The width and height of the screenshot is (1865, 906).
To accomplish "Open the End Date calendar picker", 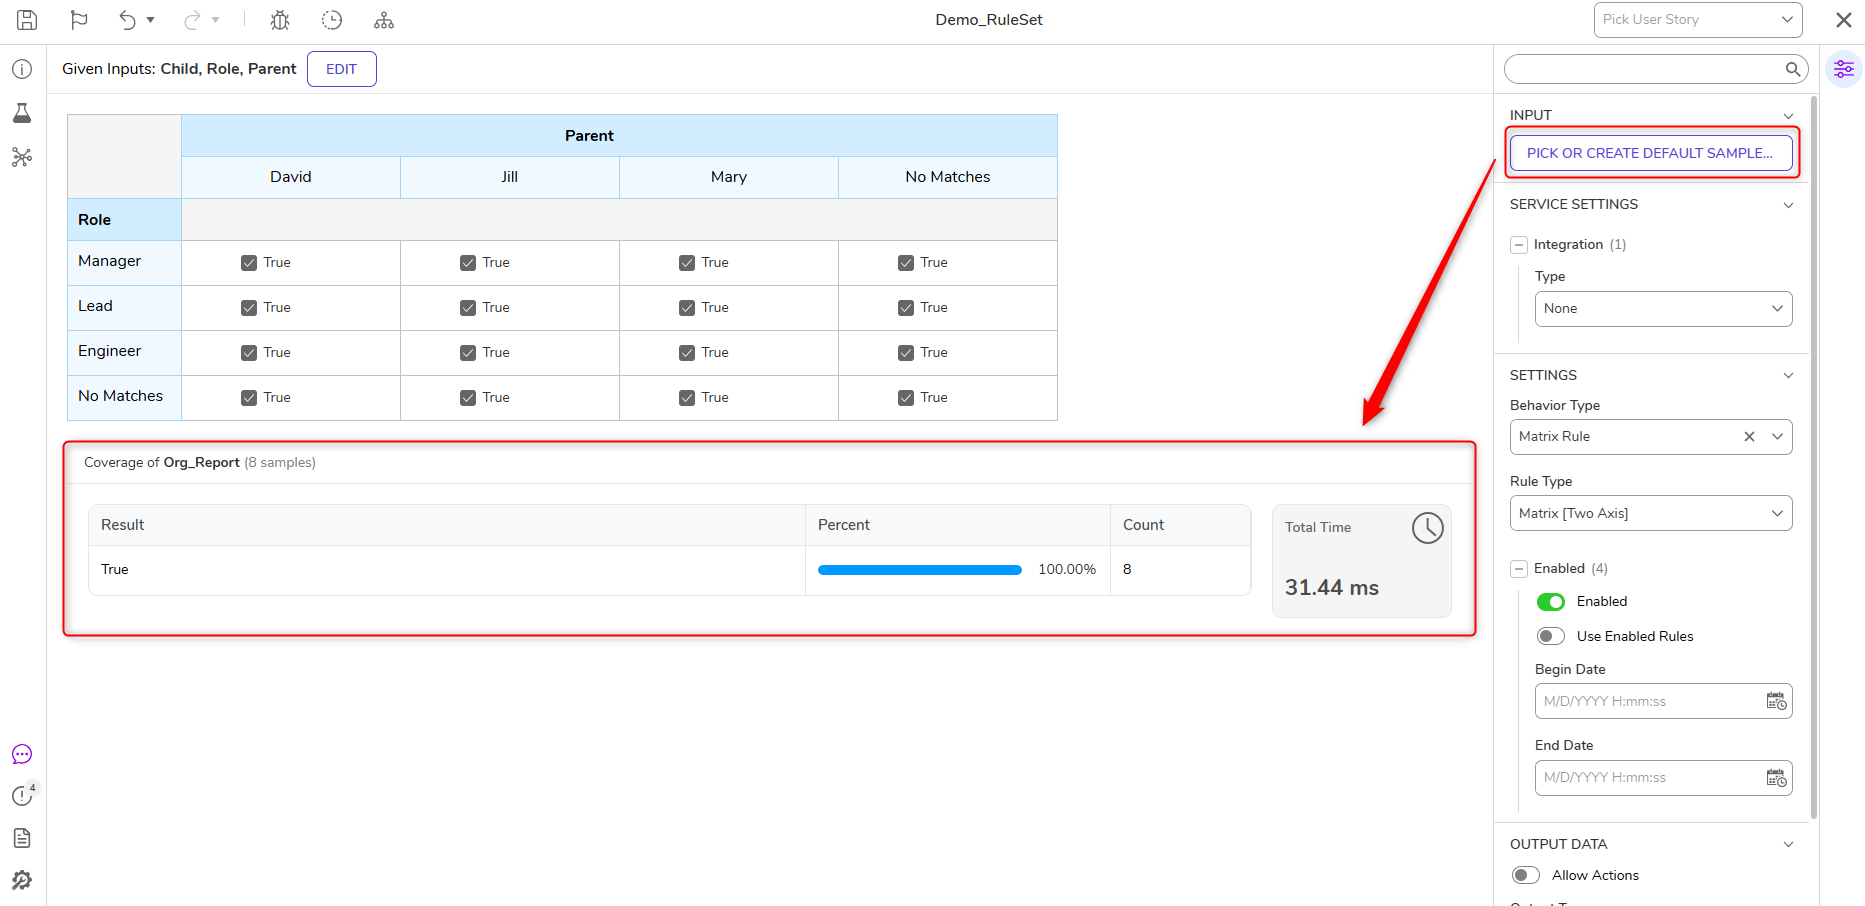I will [1776, 777].
